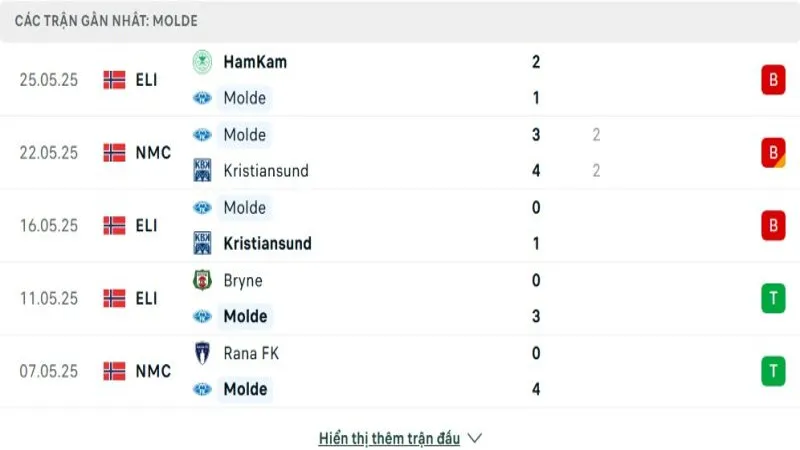Click the NMC league label on 22.05.25

tap(153, 153)
